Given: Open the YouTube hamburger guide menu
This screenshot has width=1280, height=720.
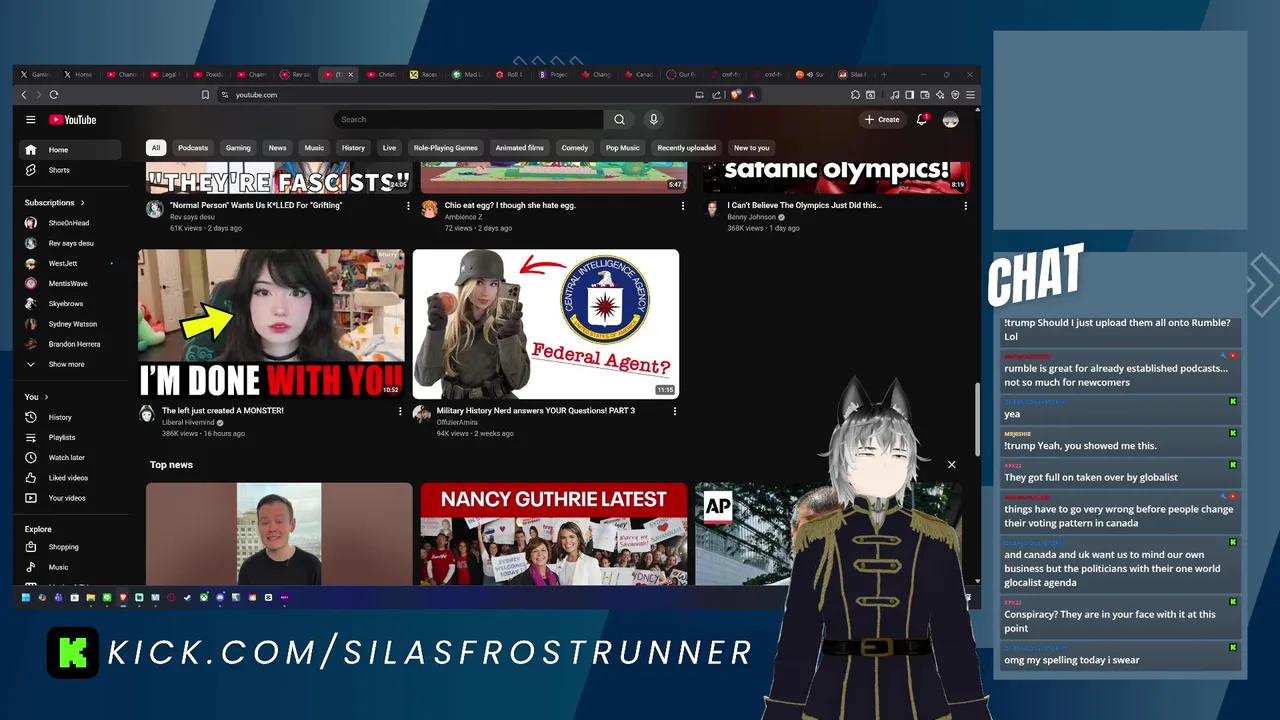Looking at the screenshot, I should pyautogui.click(x=31, y=119).
